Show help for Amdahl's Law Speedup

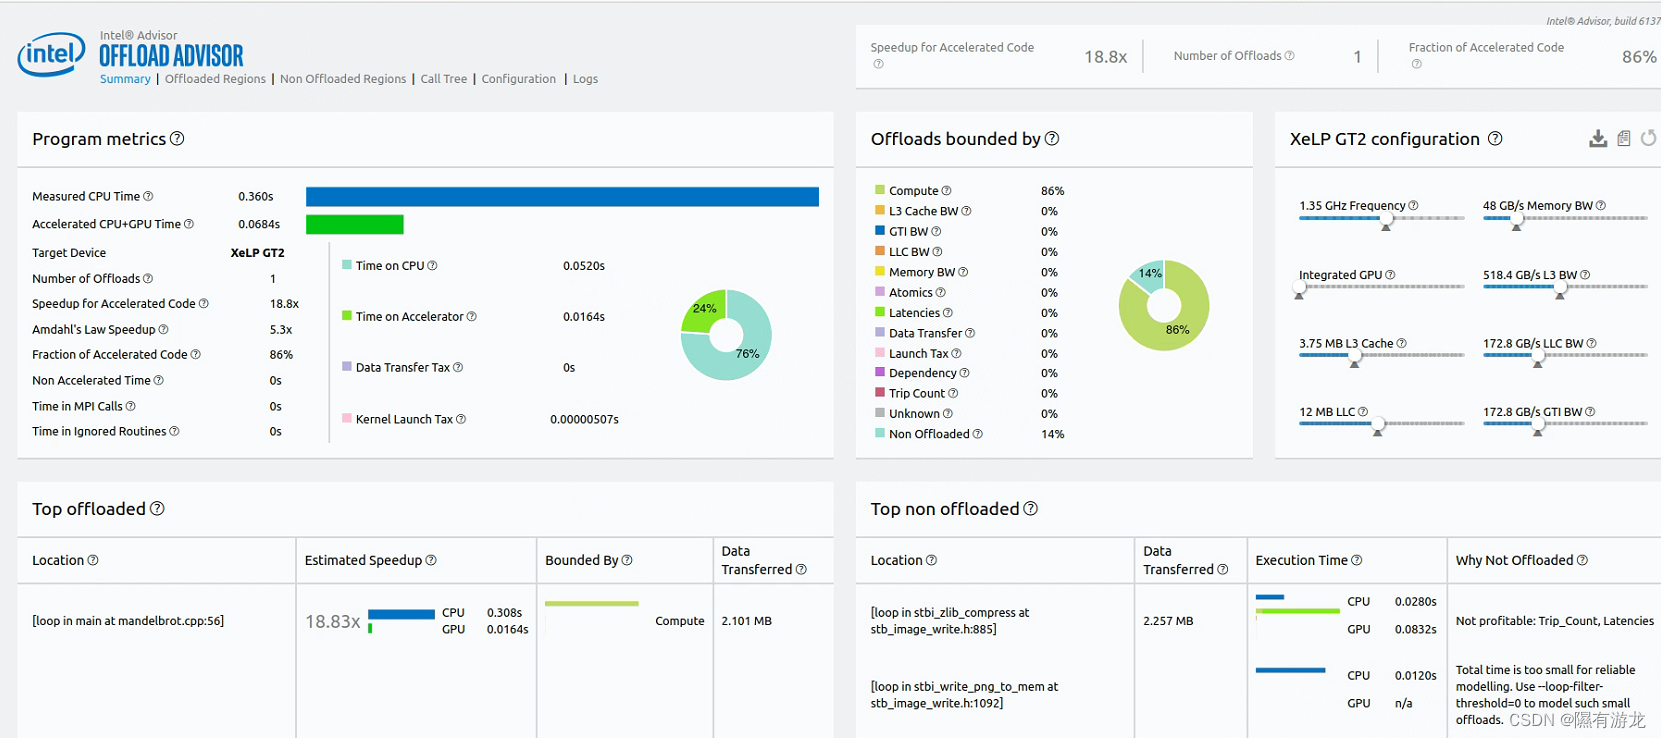tap(163, 330)
